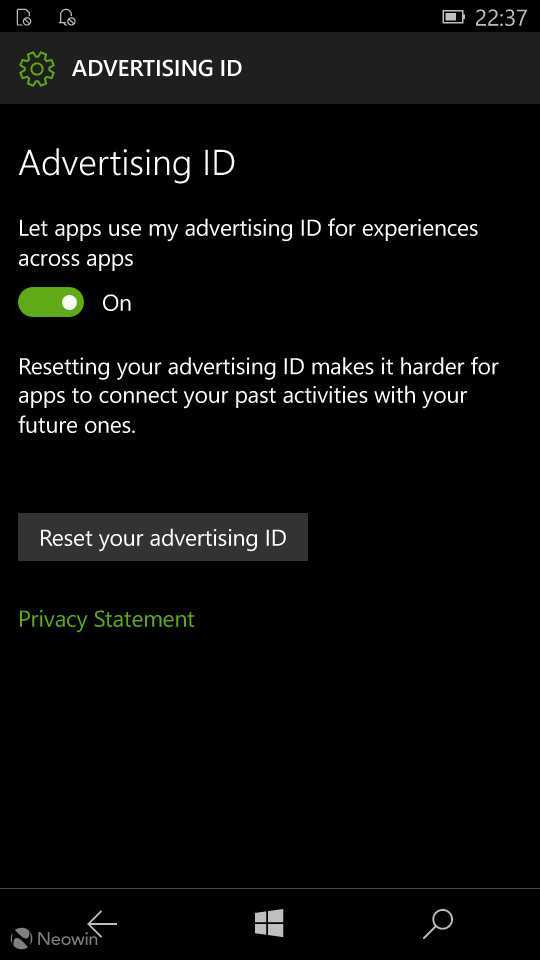Viewport: 540px width, 960px height.
Task: Tap the "Let apps use my advertising ID" text
Action: tap(248, 243)
